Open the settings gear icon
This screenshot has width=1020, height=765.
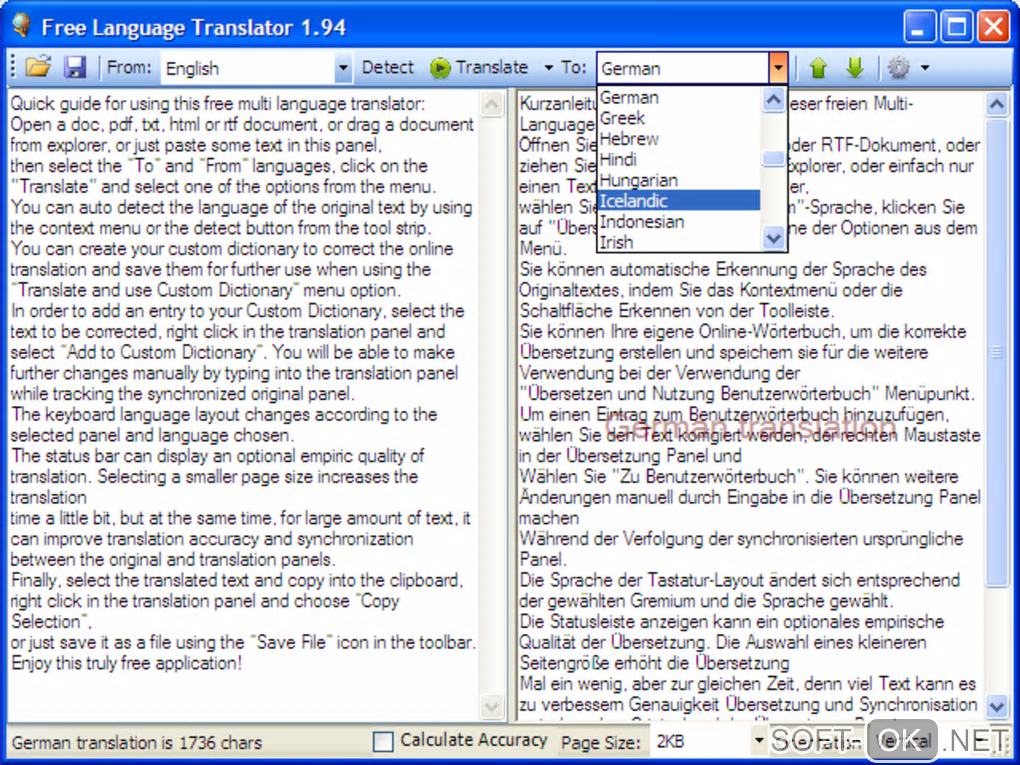(898, 67)
